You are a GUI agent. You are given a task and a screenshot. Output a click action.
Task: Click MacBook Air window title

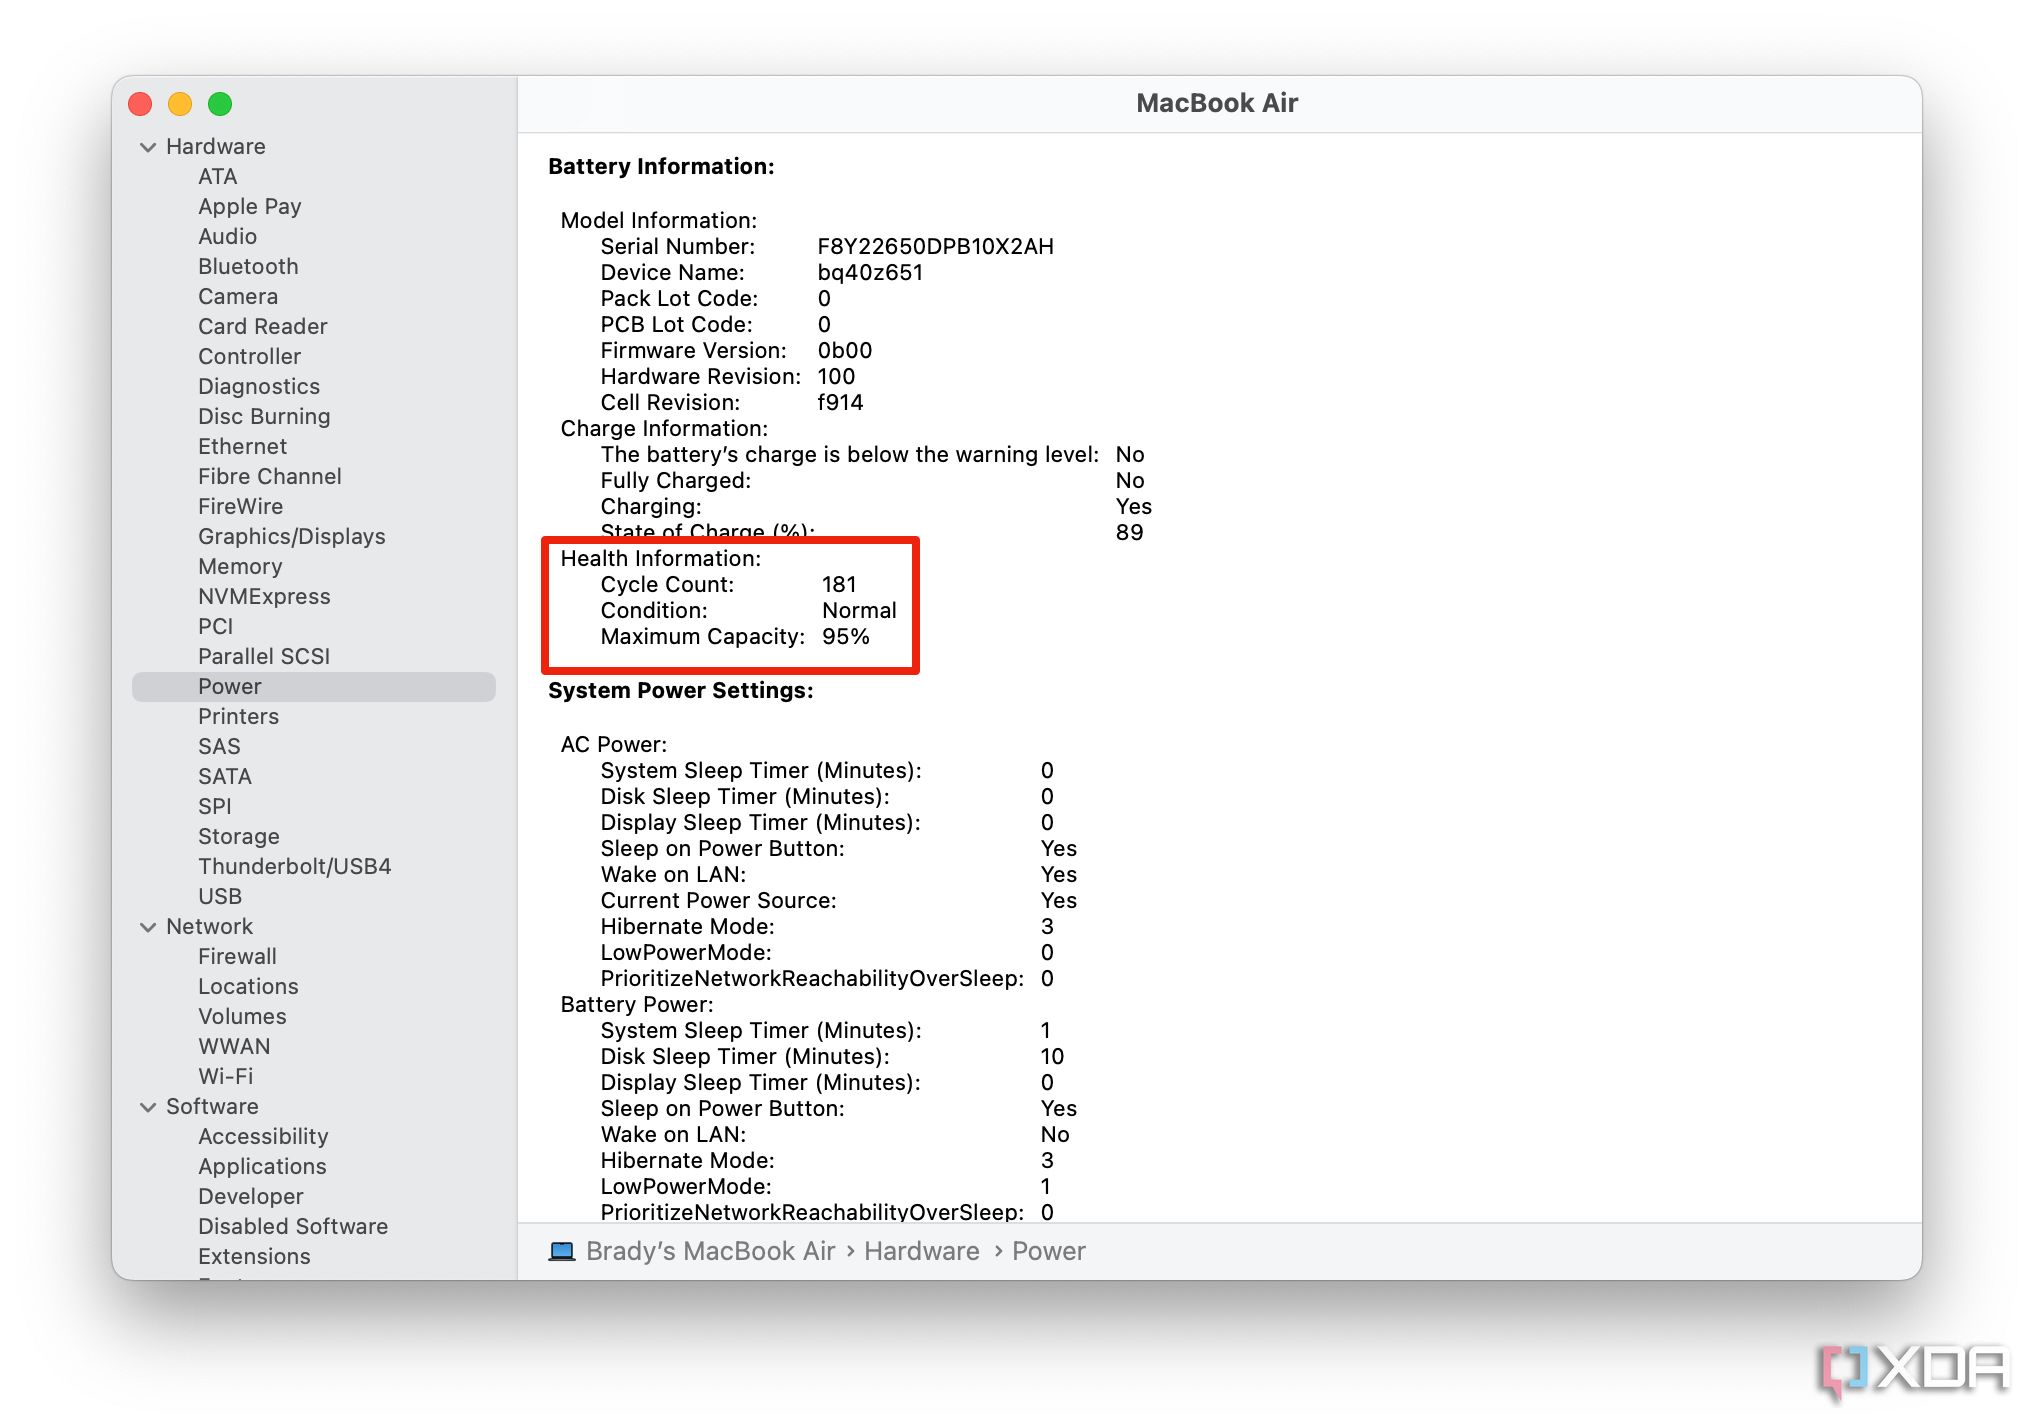1217,103
